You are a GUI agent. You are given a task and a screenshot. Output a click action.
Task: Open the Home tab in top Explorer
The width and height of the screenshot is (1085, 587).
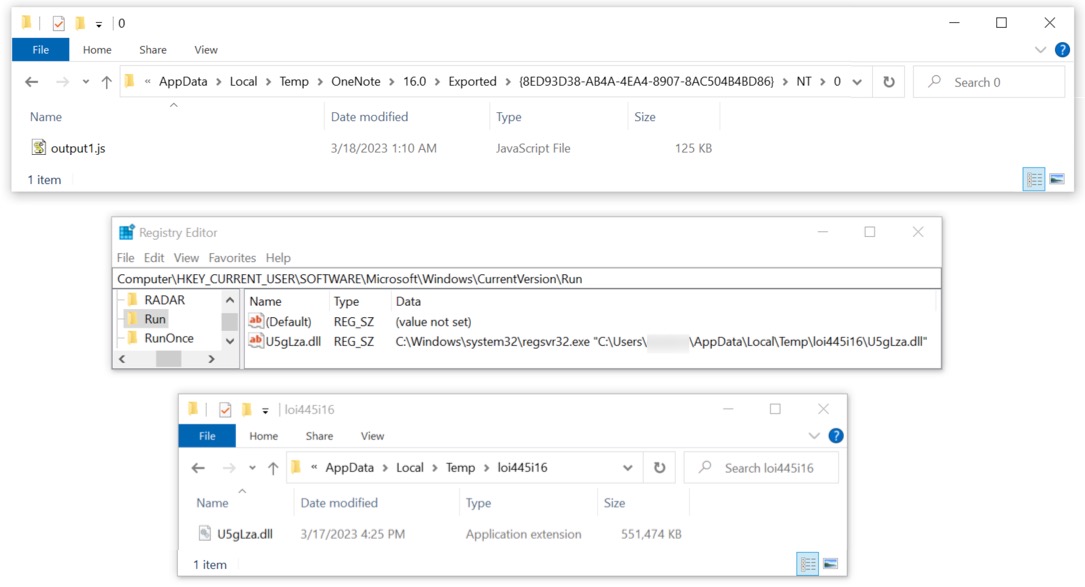tap(97, 50)
